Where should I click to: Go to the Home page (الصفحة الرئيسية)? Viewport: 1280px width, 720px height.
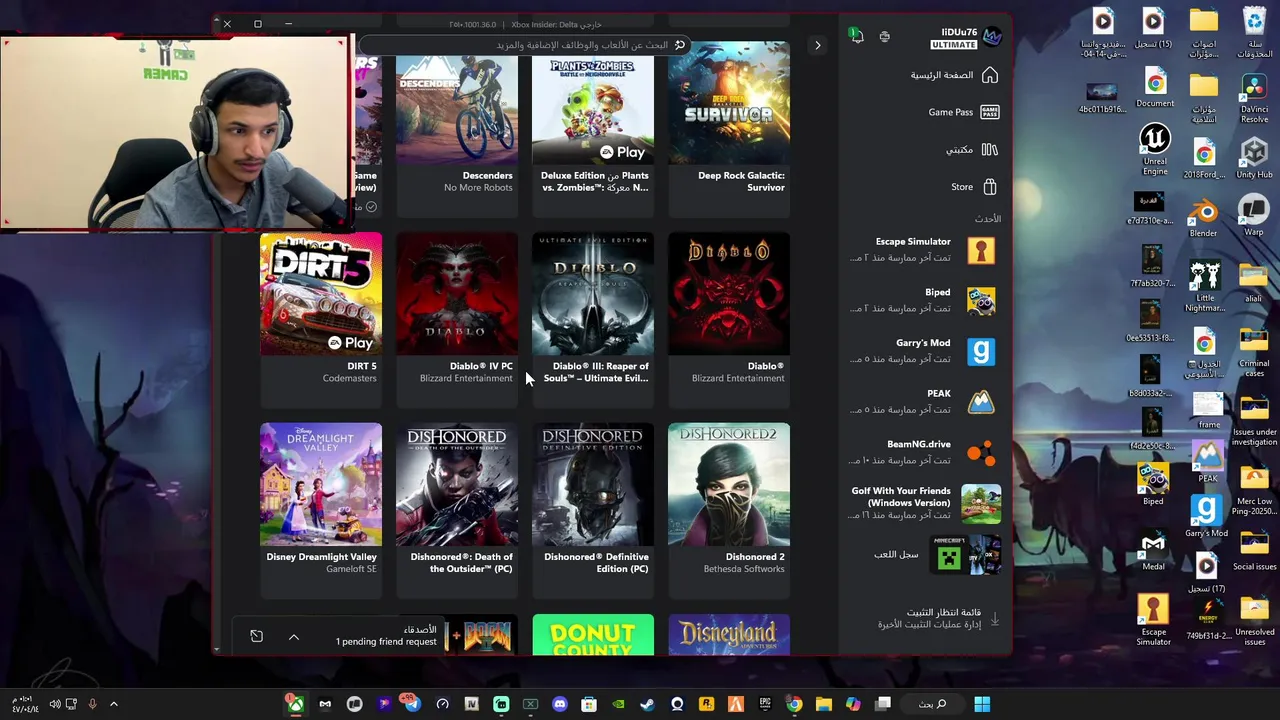click(953, 75)
